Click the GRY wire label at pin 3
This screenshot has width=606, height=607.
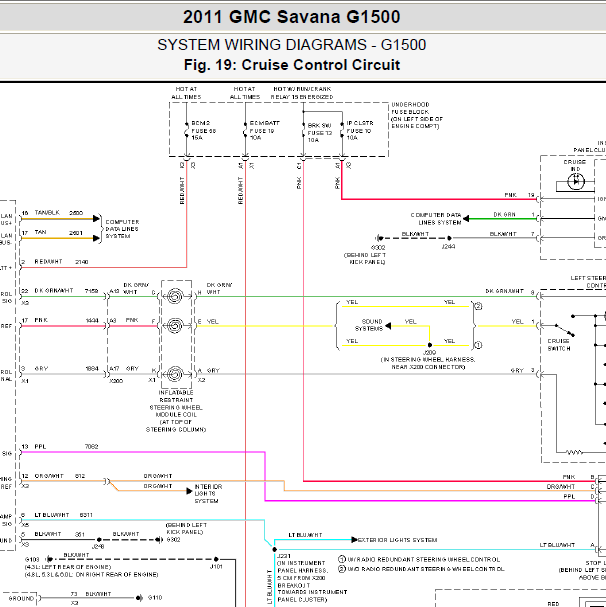coord(41,369)
